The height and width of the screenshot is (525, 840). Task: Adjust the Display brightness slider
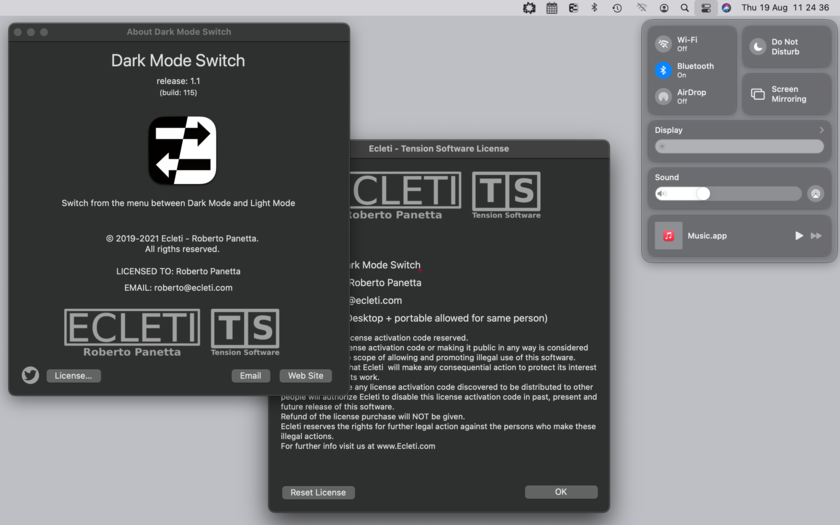(x=739, y=146)
